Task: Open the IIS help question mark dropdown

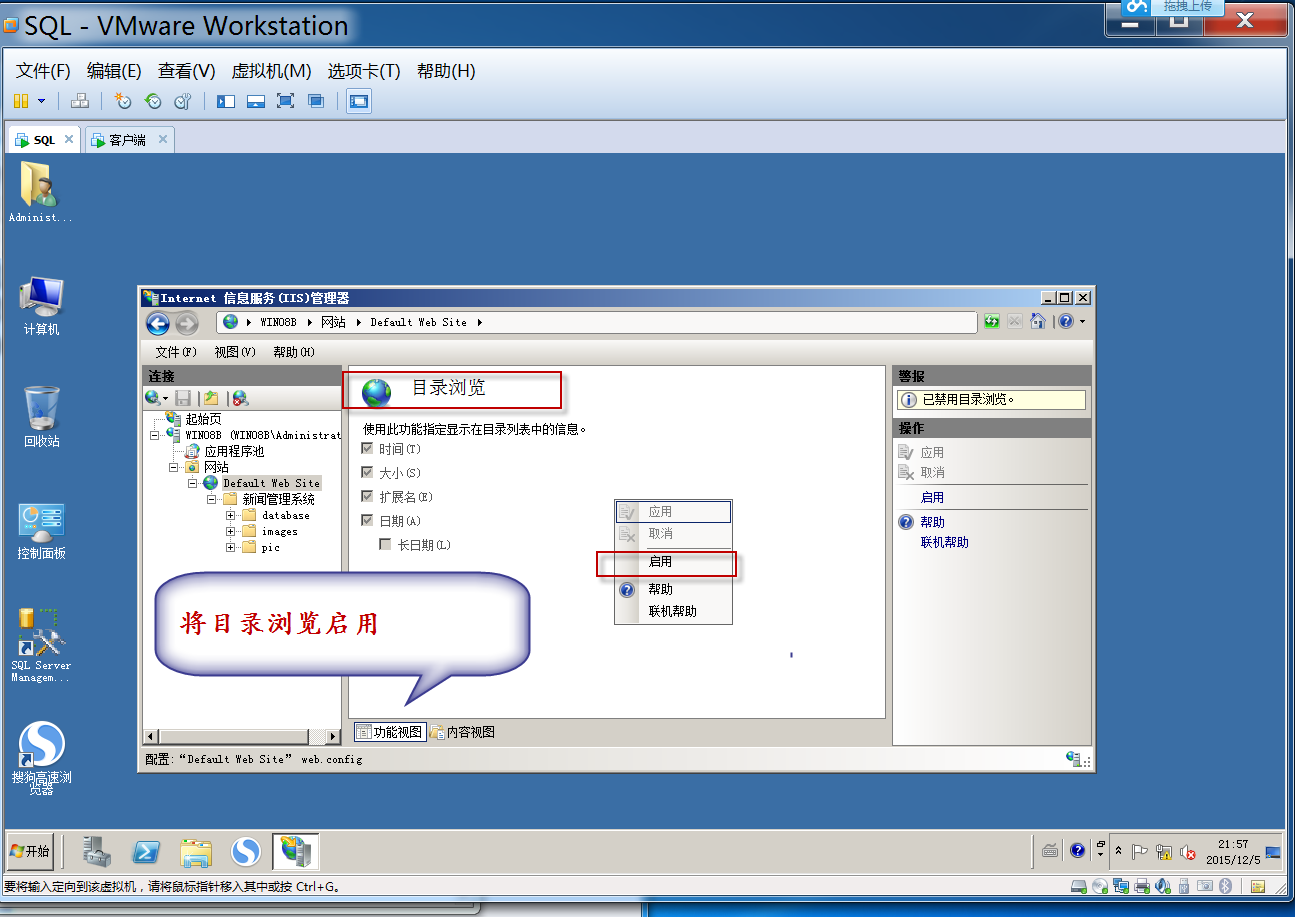Action: (1071, 322)
